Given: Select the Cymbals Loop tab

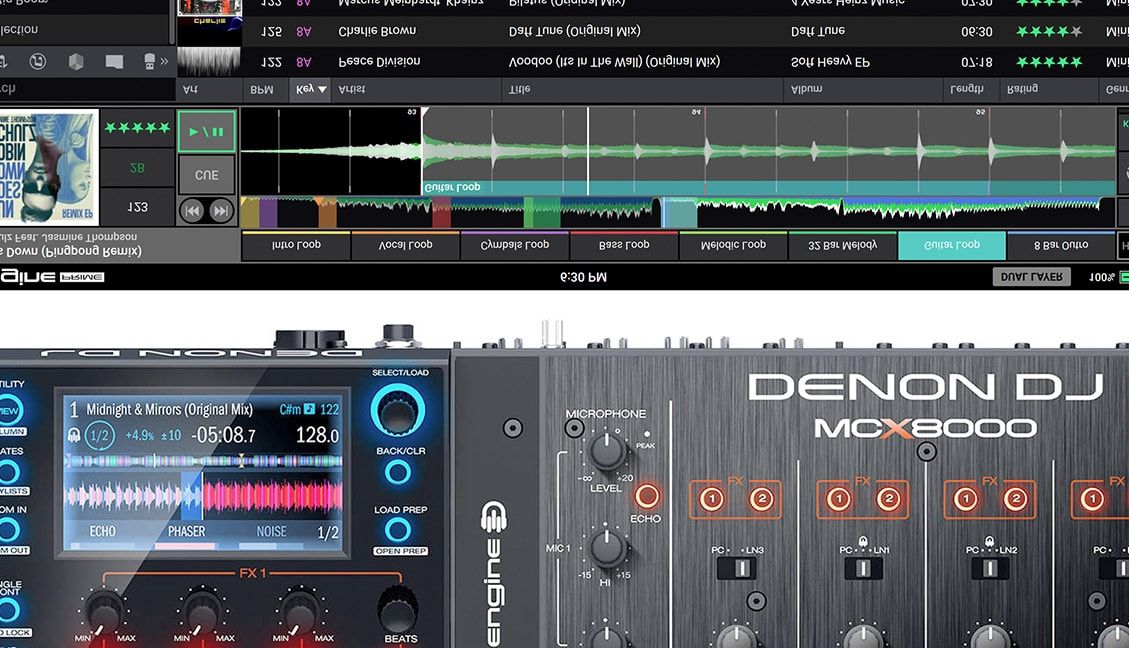Looking at the screenshot, I should (x=515, y=245).
